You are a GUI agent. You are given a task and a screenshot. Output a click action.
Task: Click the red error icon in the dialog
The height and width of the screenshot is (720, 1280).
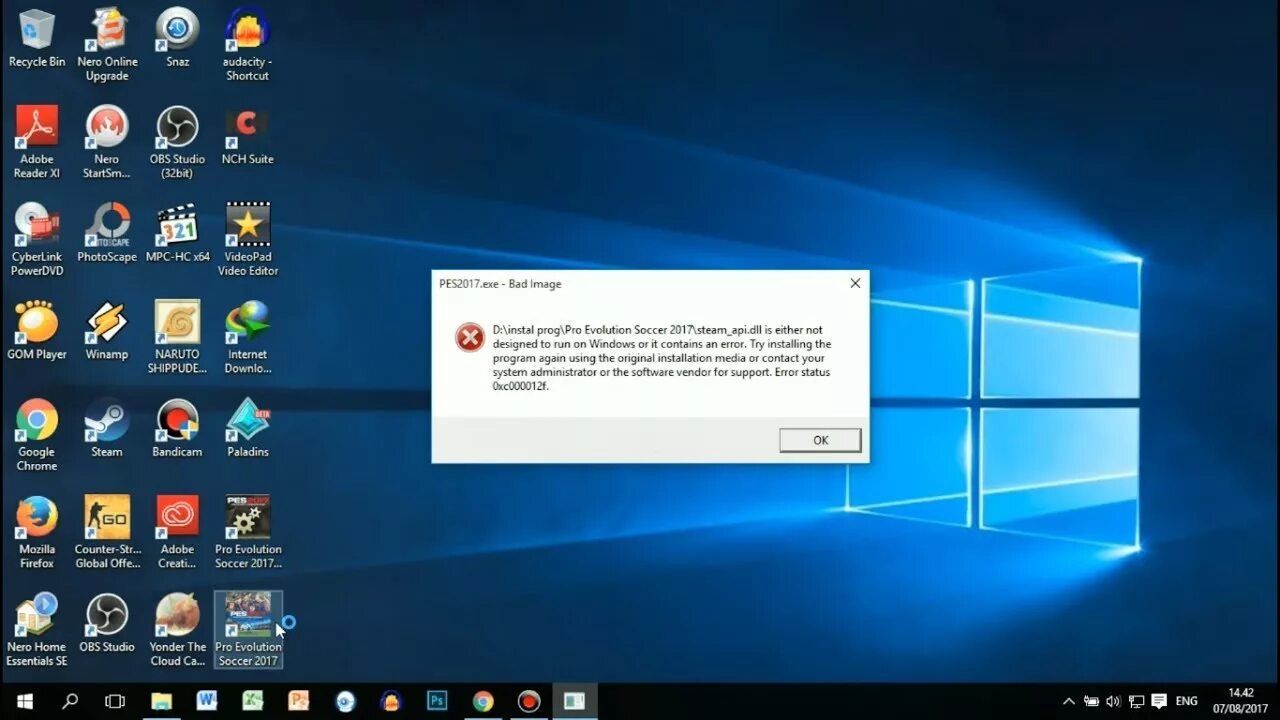point(469,337)
